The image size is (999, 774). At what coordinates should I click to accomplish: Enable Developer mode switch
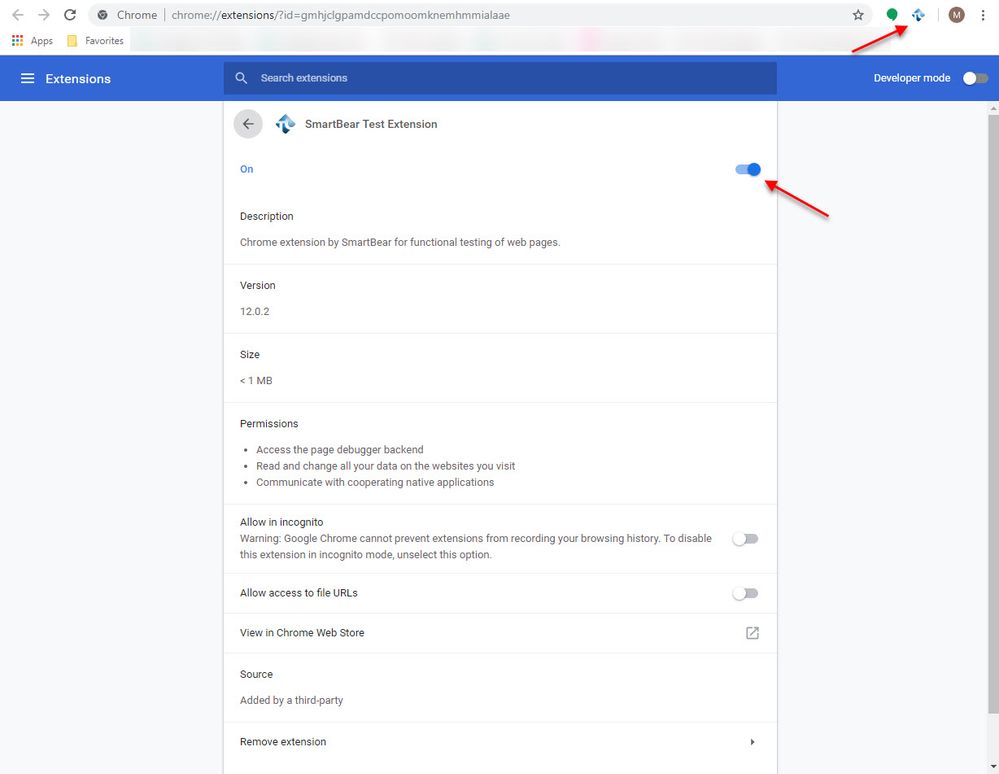(x=974, y=78)
